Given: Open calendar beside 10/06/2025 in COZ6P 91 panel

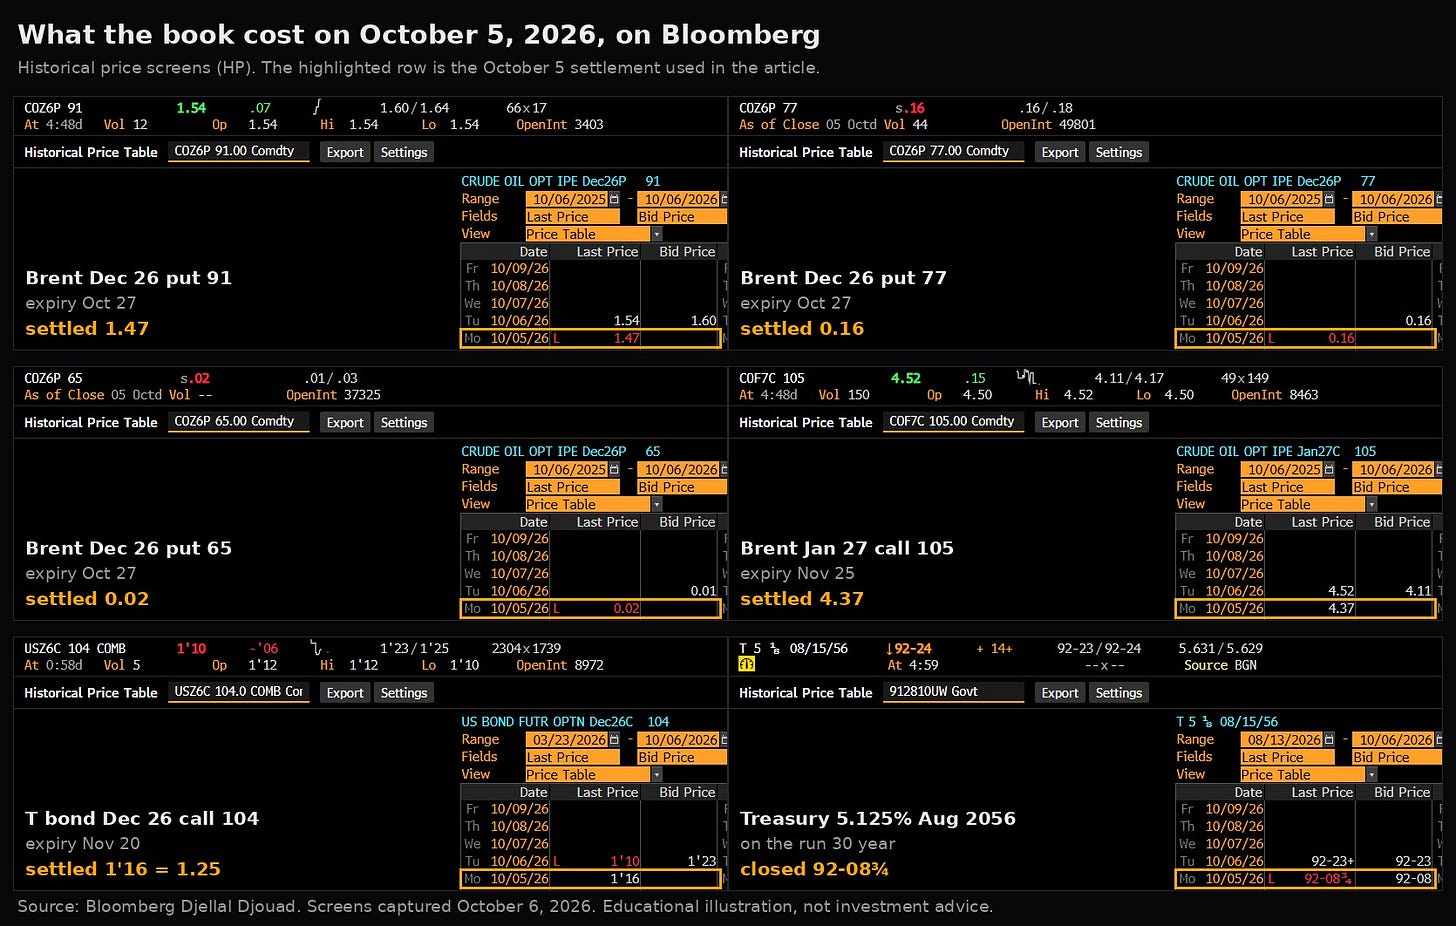Looking at the screenshot, I should tap(614, 199).
